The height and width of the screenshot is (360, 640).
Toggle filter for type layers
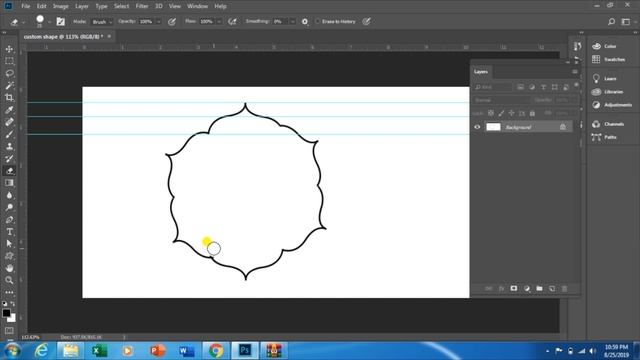543,87
